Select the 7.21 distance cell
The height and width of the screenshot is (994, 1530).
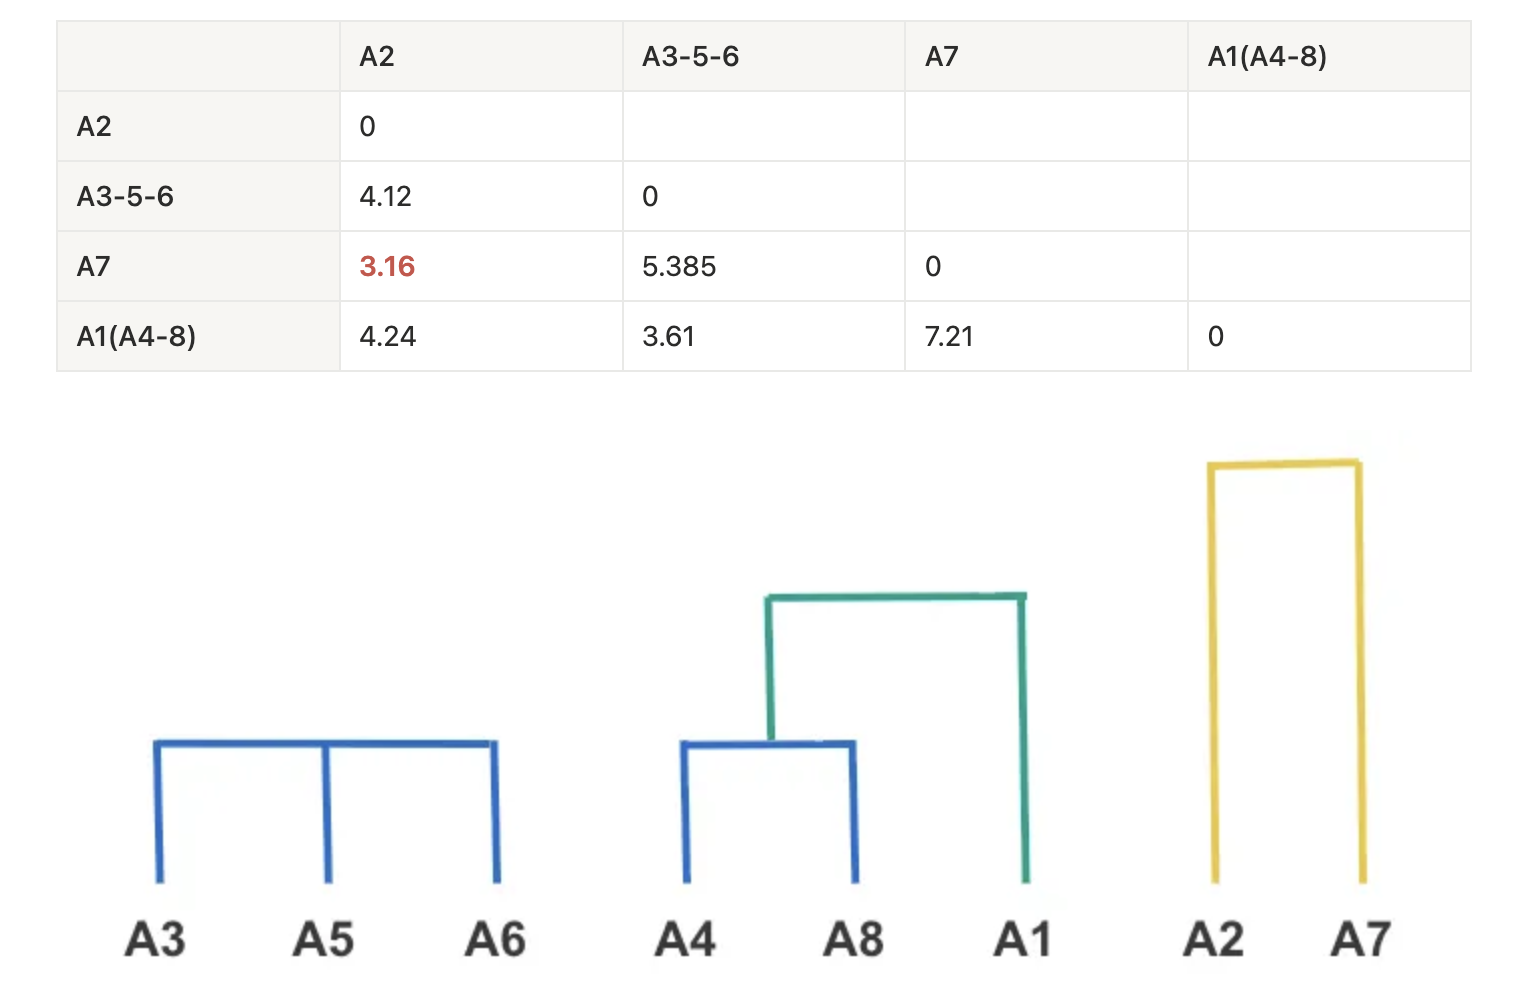pos(949,336)
